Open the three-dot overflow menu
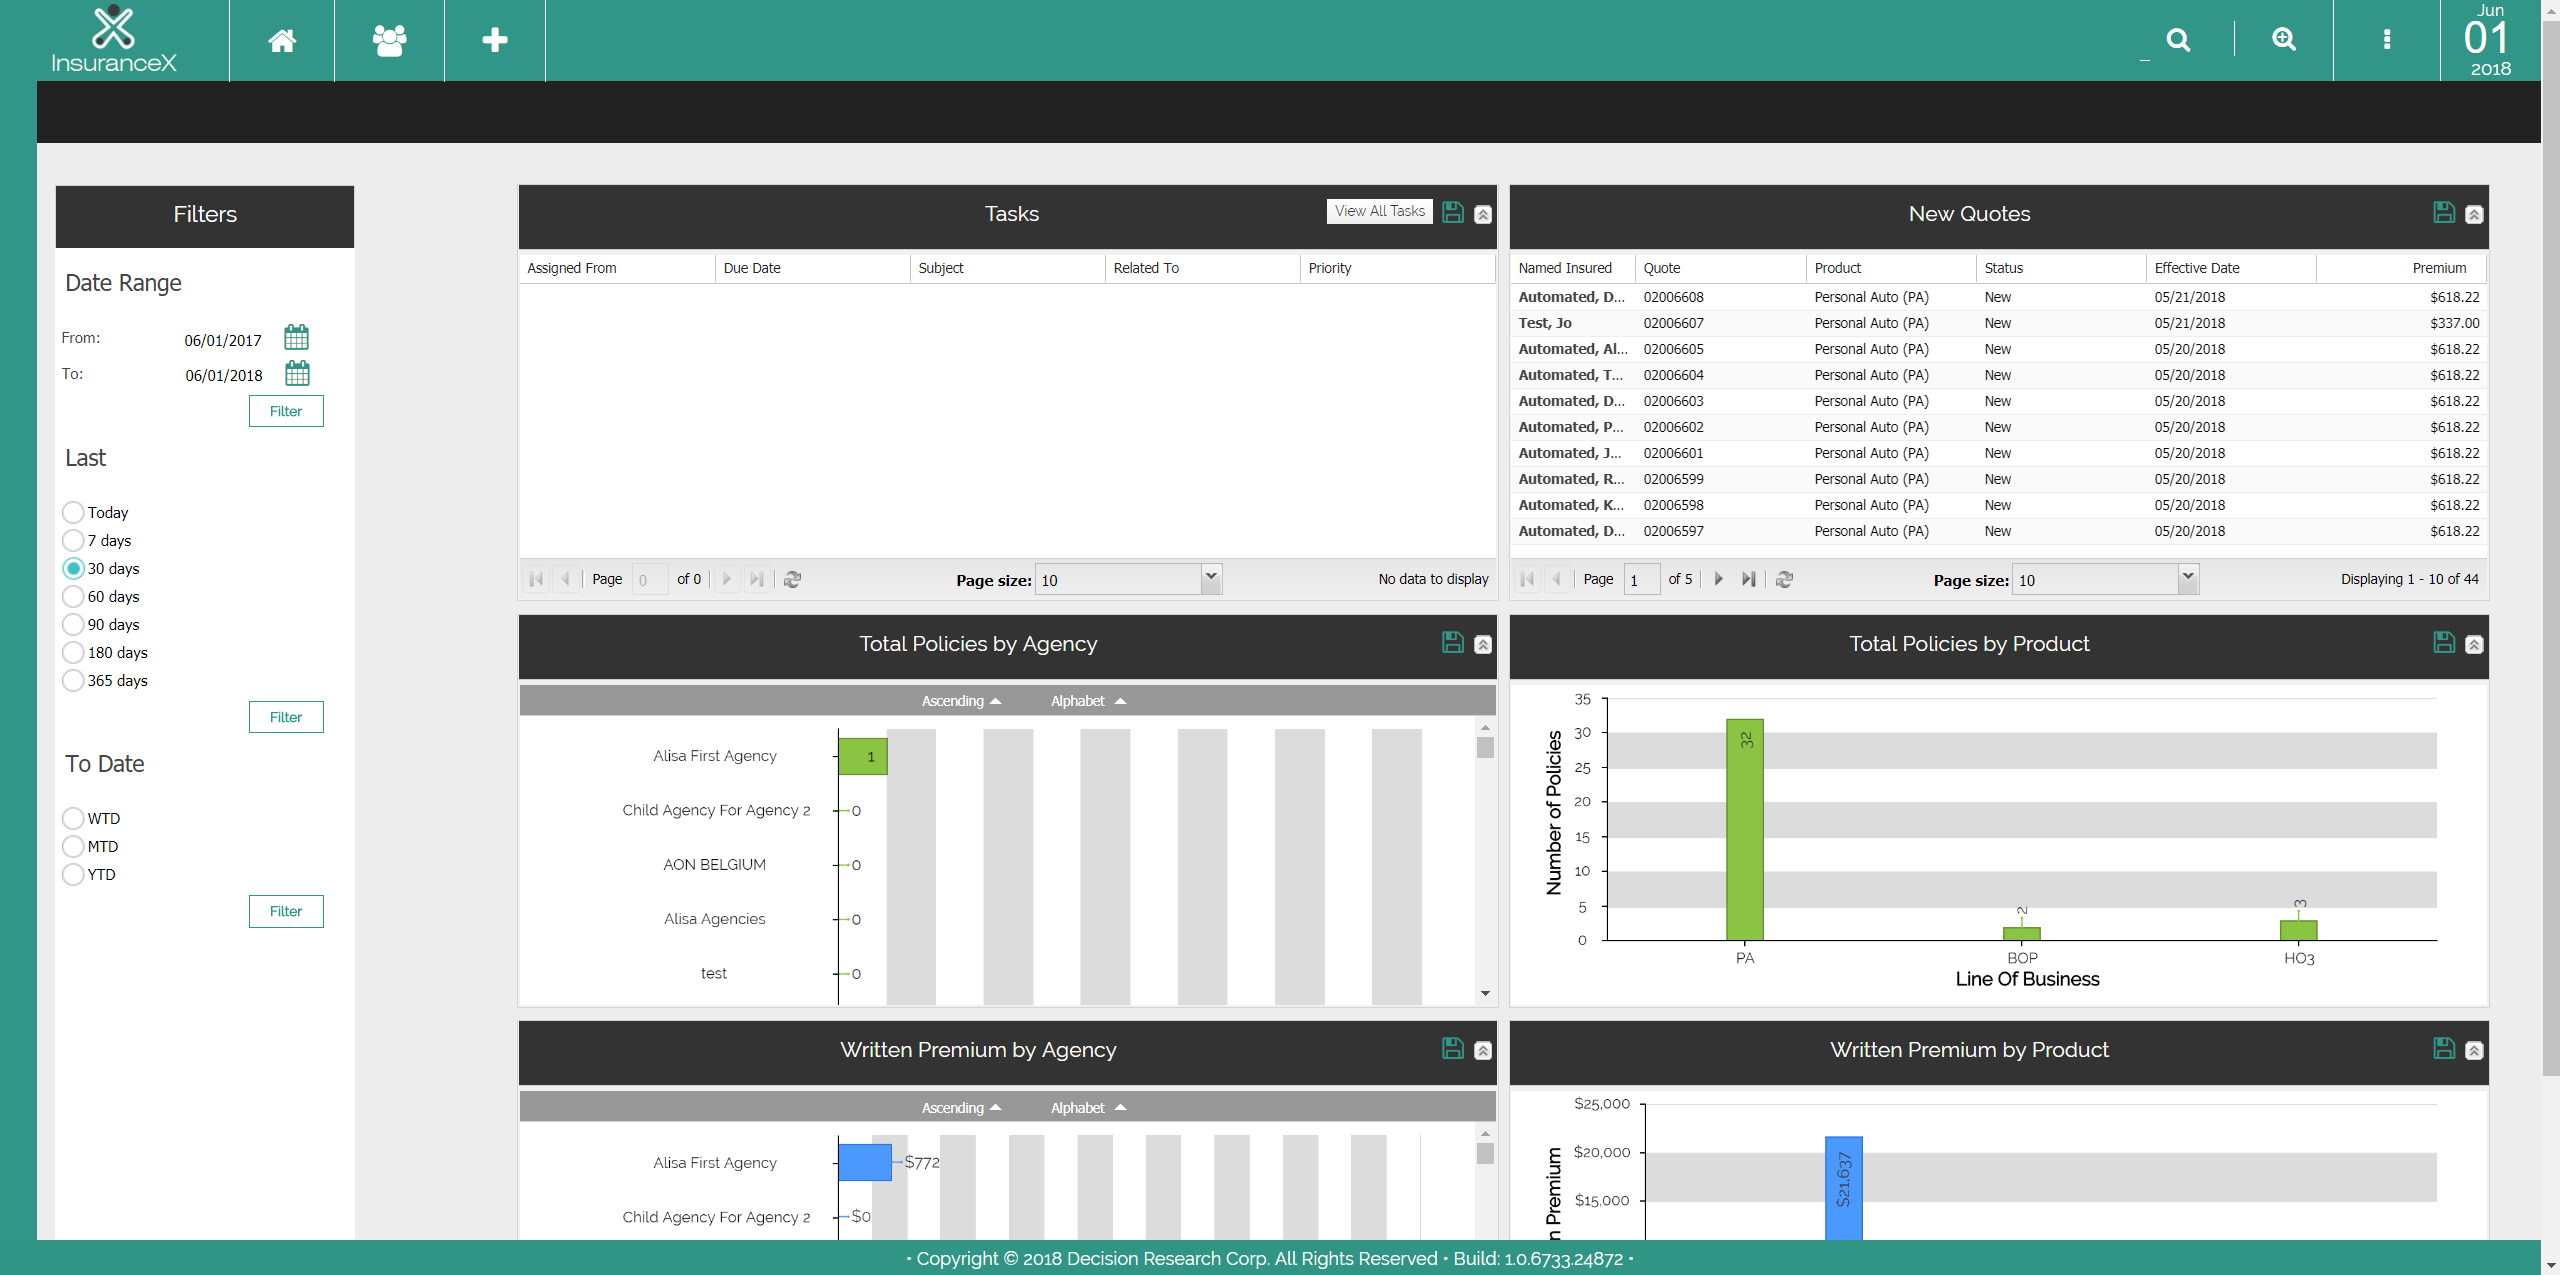The width and height of the screenshot is (2560, 1275). (2387, 40)
